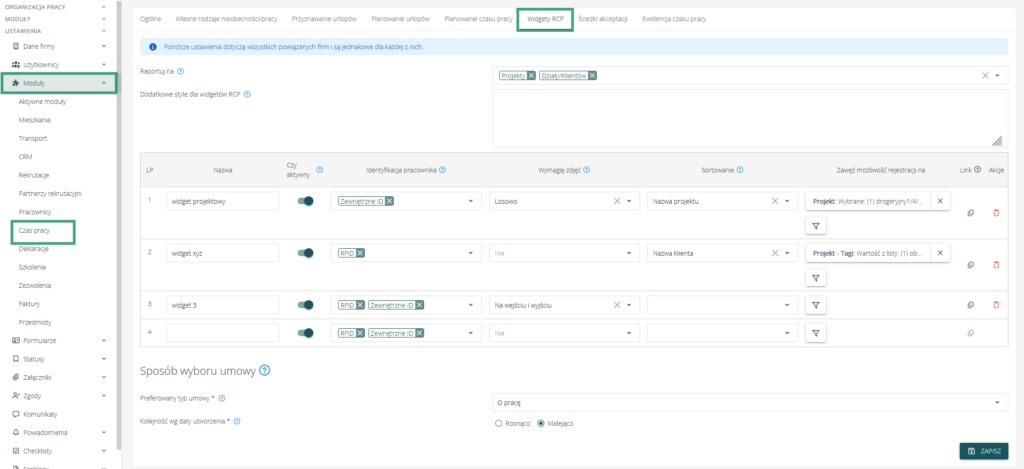Disable the active switch for widget xyz
Image resolution: width=1024 pixels, height=469 pixels.
pos(305,253)
